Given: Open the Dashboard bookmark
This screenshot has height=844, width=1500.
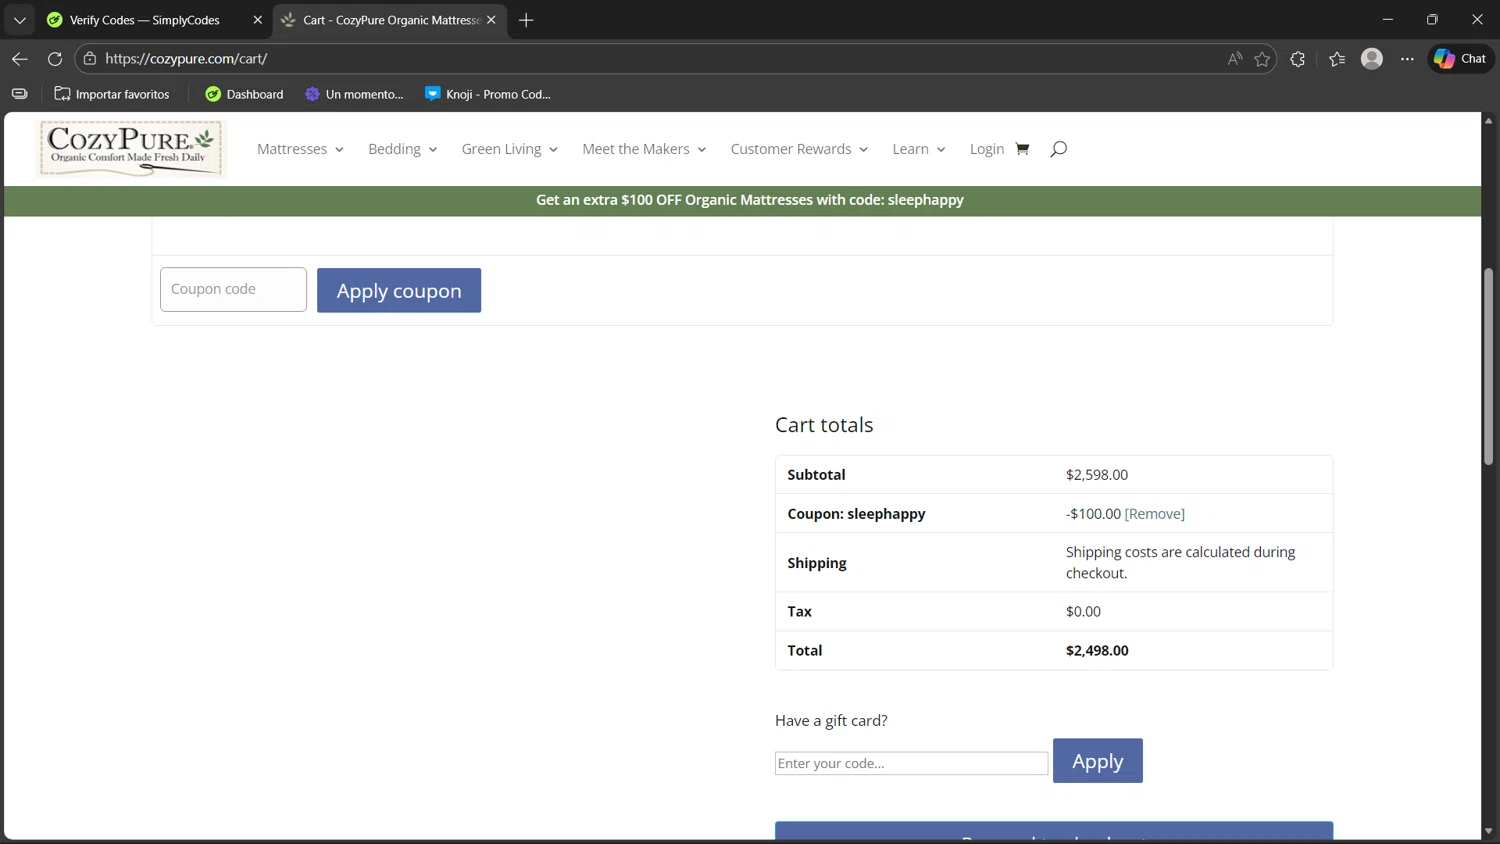Looking at the screenshot, I should 244,94.
